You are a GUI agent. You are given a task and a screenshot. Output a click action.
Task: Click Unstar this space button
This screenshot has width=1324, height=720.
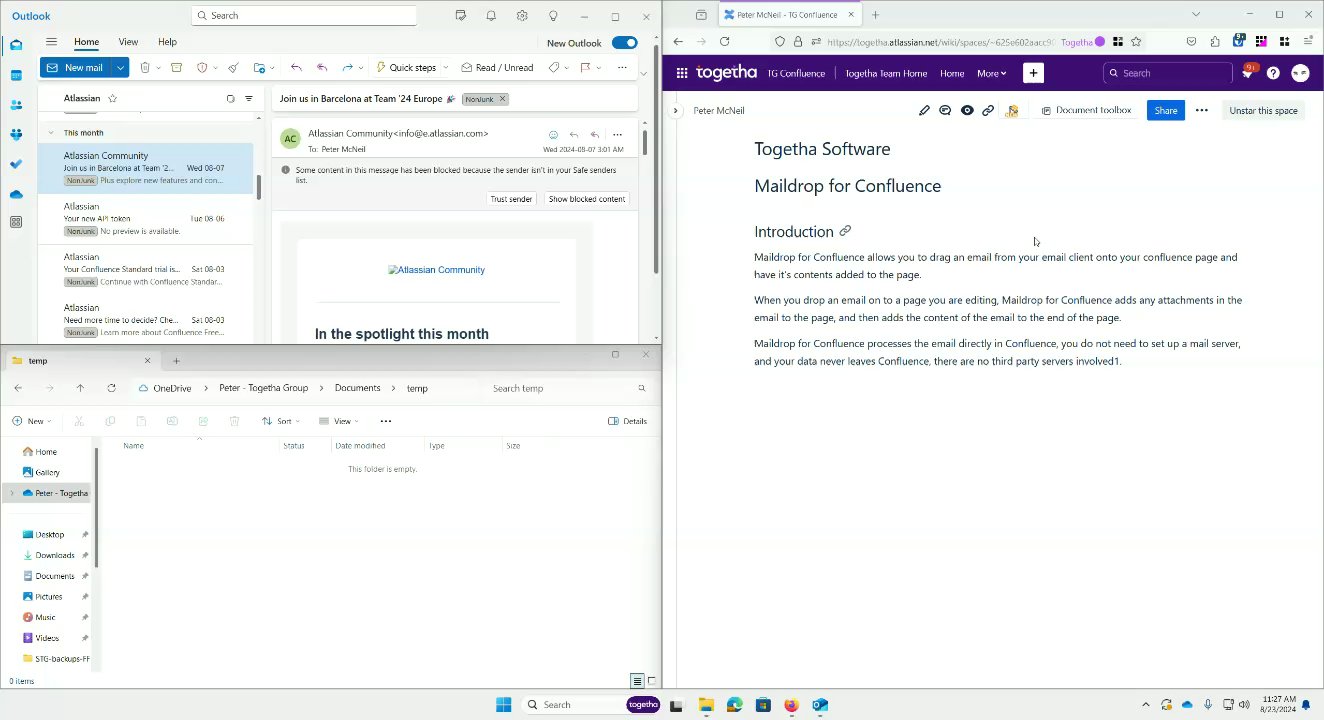click(1263, 110)
